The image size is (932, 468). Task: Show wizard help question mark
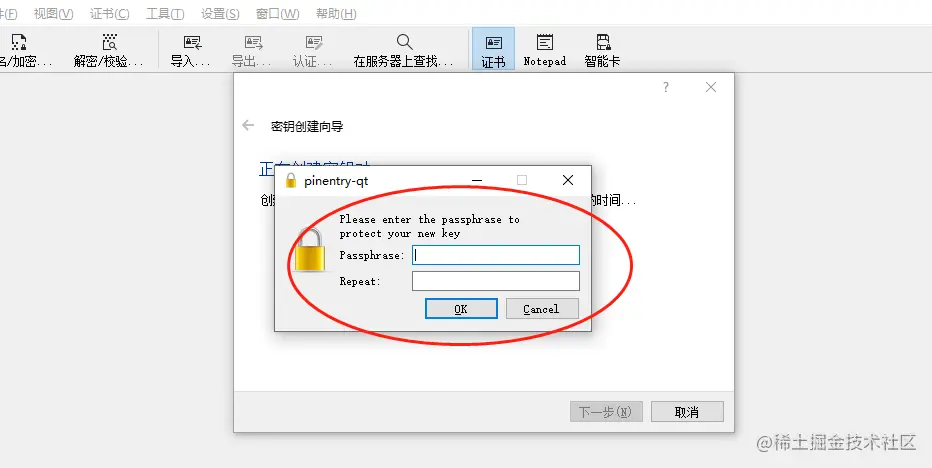[x=666, y=87]
